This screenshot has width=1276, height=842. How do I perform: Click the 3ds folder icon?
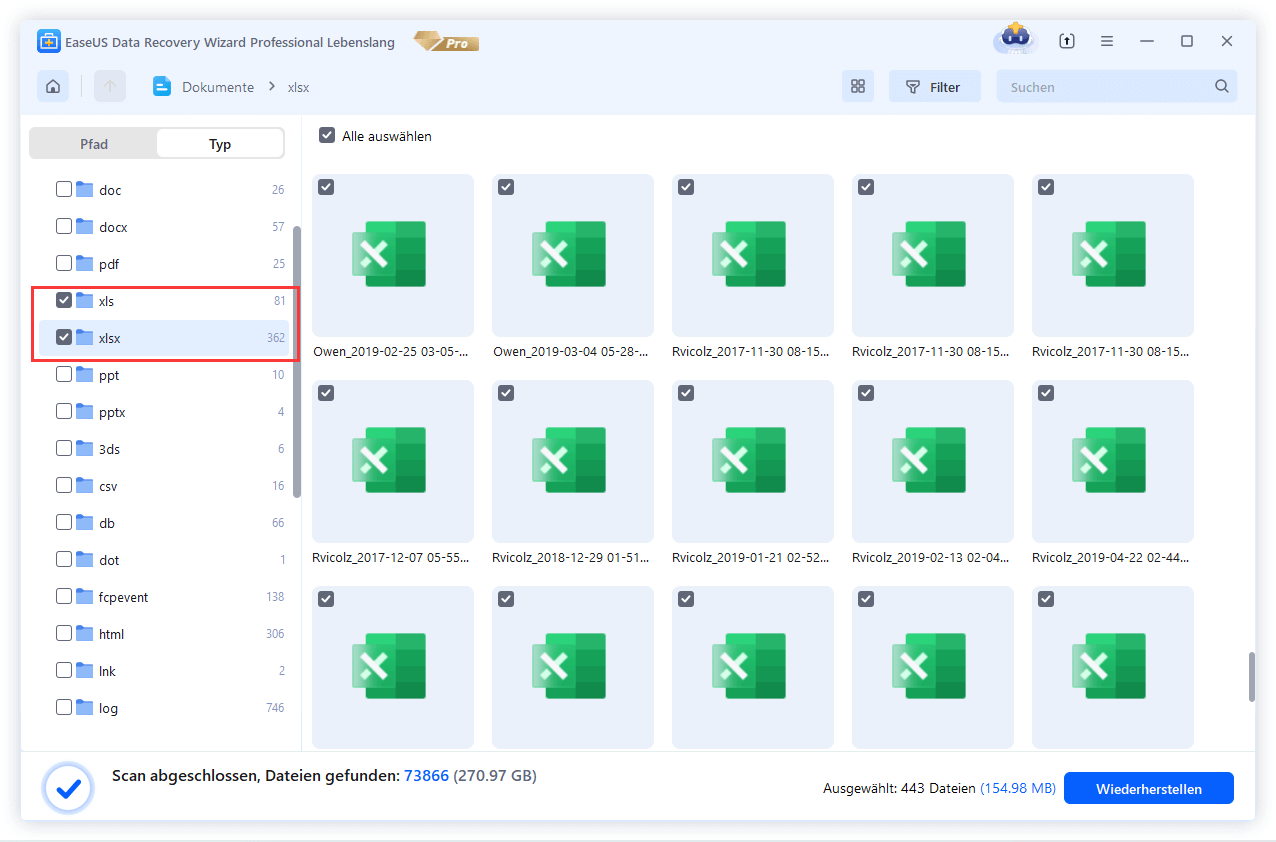[84, 448]
